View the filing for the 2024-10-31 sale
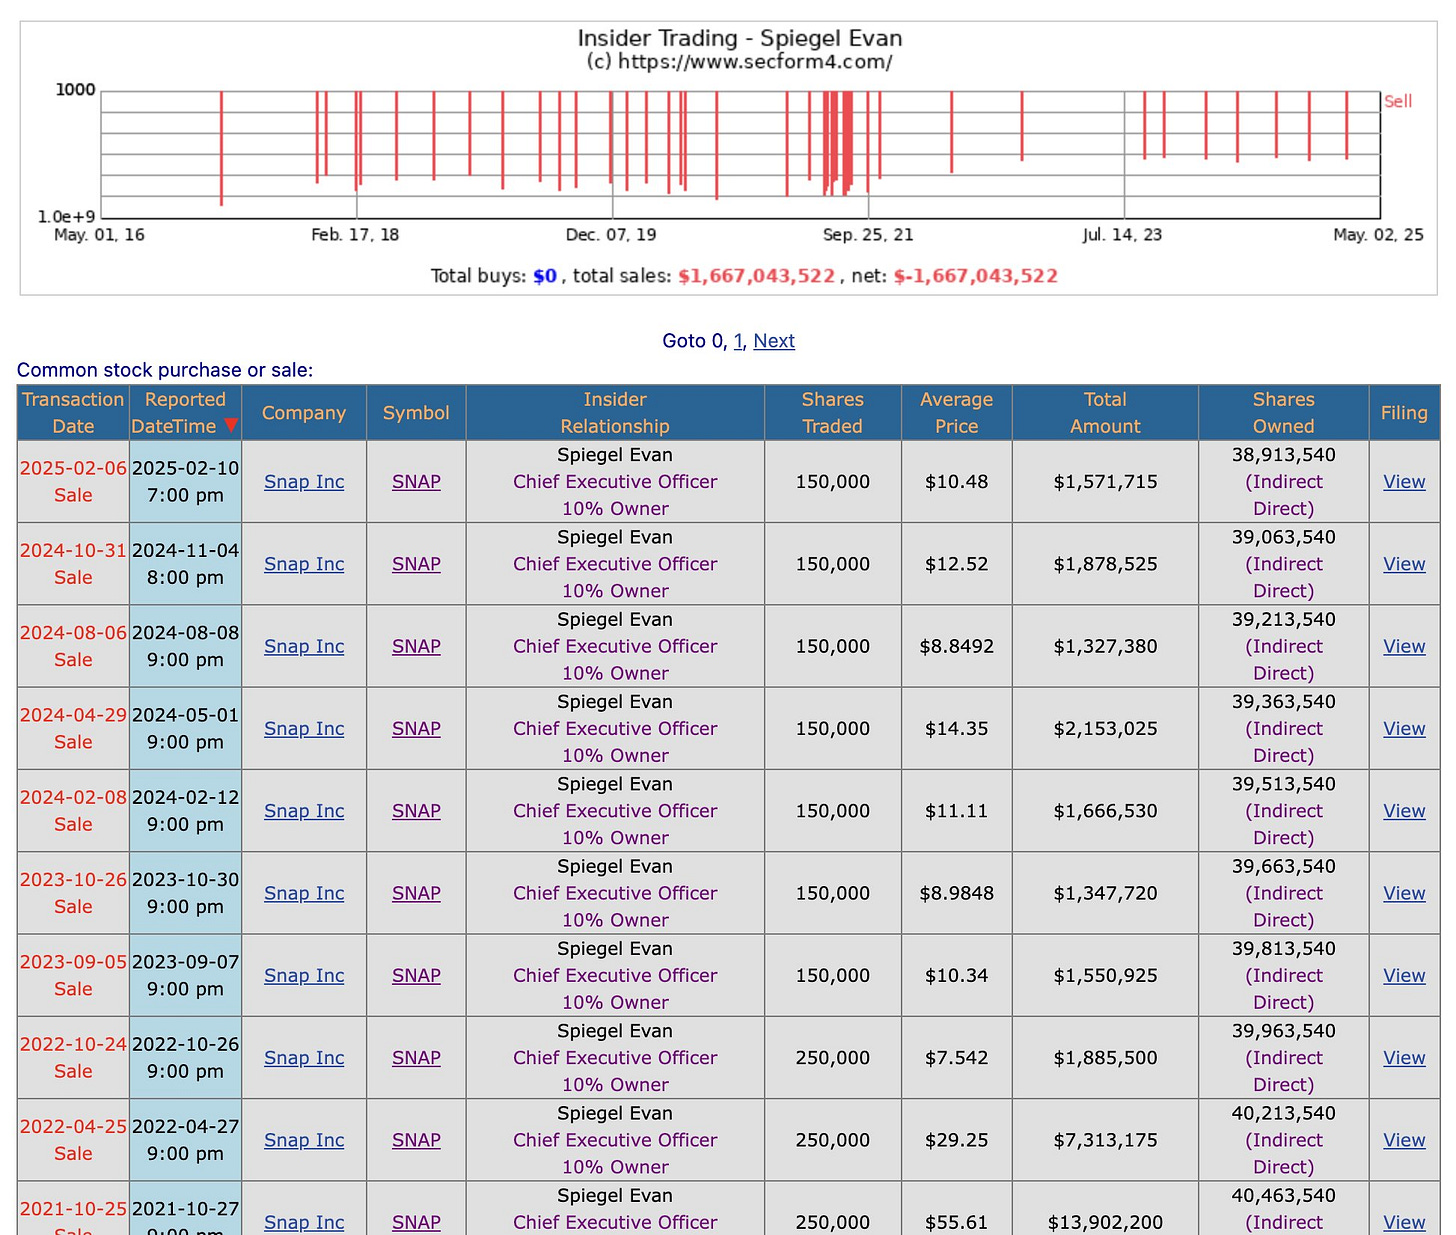1456x1235 pixels. click(1404, 564)
